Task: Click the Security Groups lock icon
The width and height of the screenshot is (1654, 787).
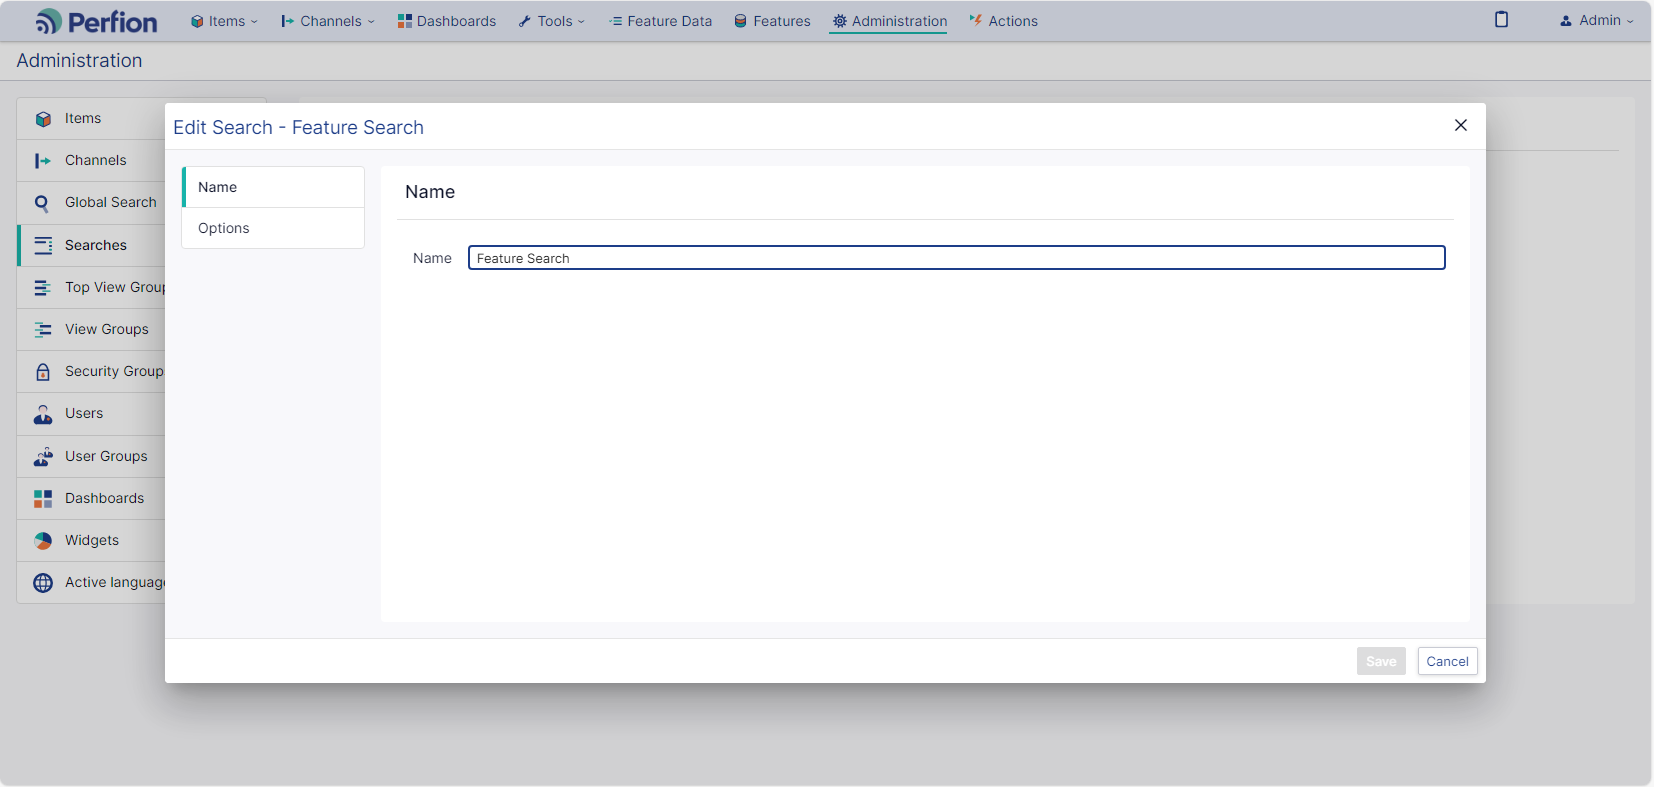Action: pyautogui.click(x=43, y=372)
